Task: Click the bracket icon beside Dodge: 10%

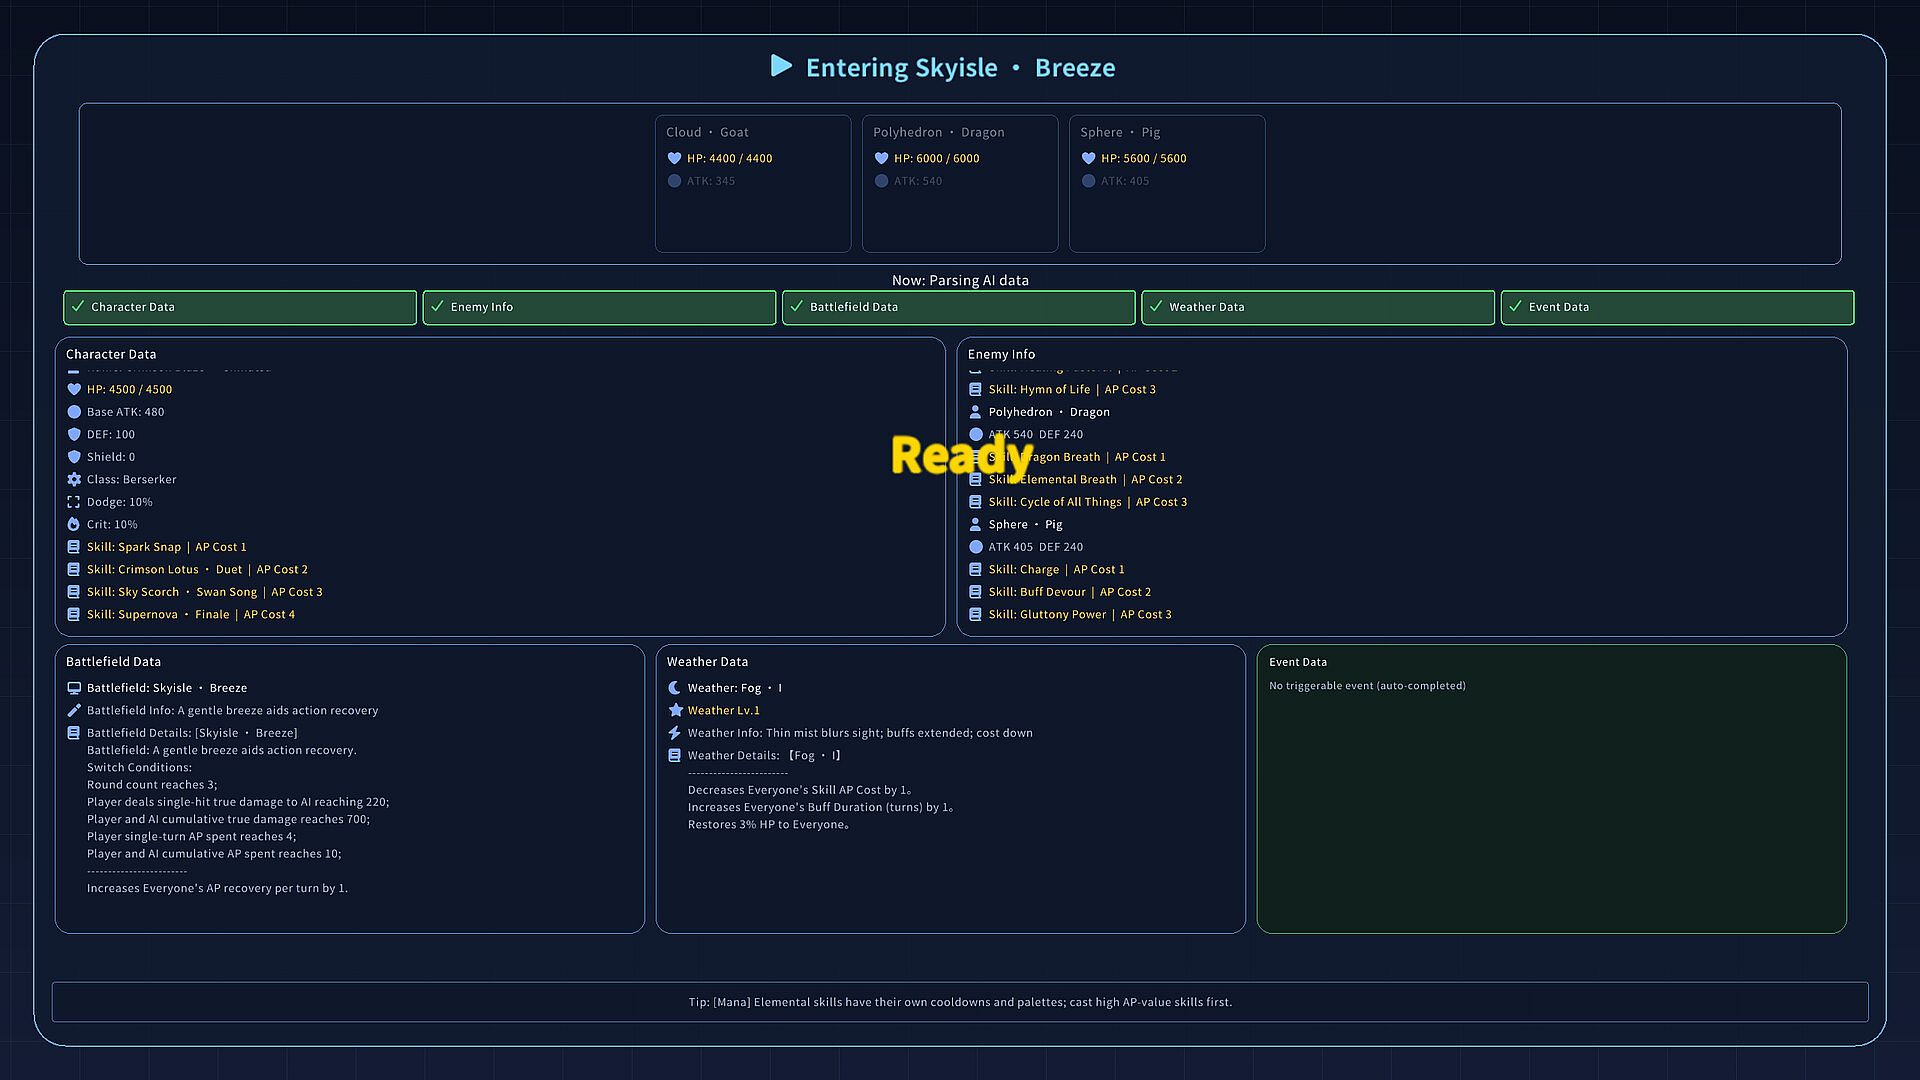Action: [x=74, y=502]
